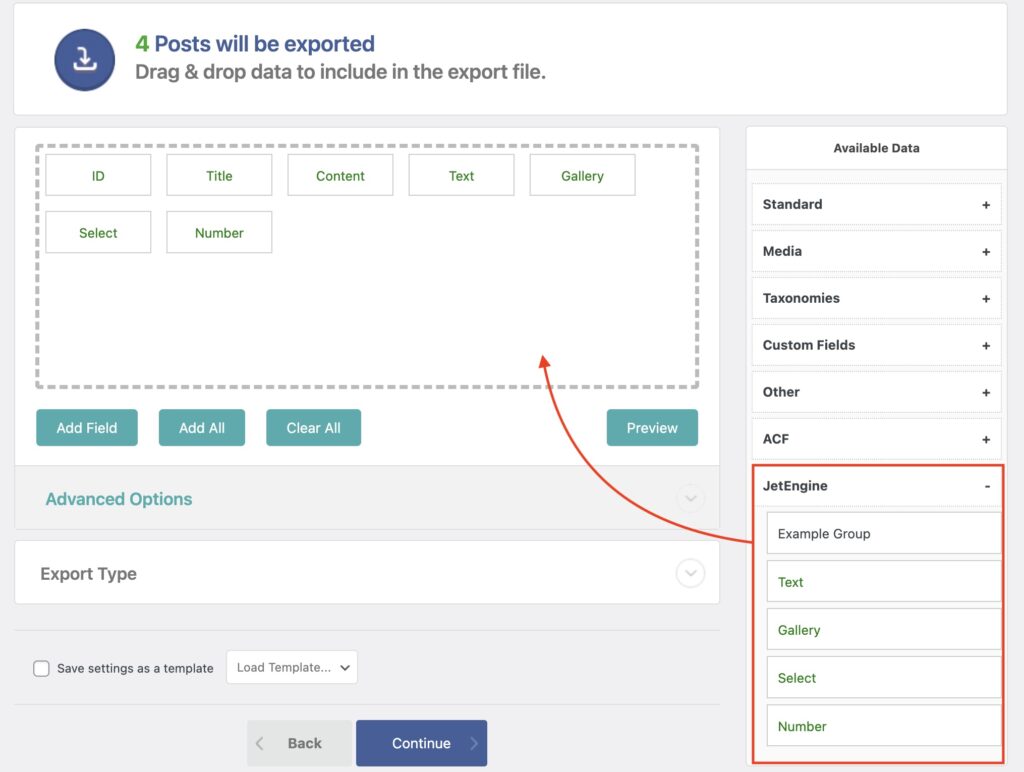This screenshot has height=772, width=1024.
Task: Expand the Taxonomies data section
Action: pos(985,298)
